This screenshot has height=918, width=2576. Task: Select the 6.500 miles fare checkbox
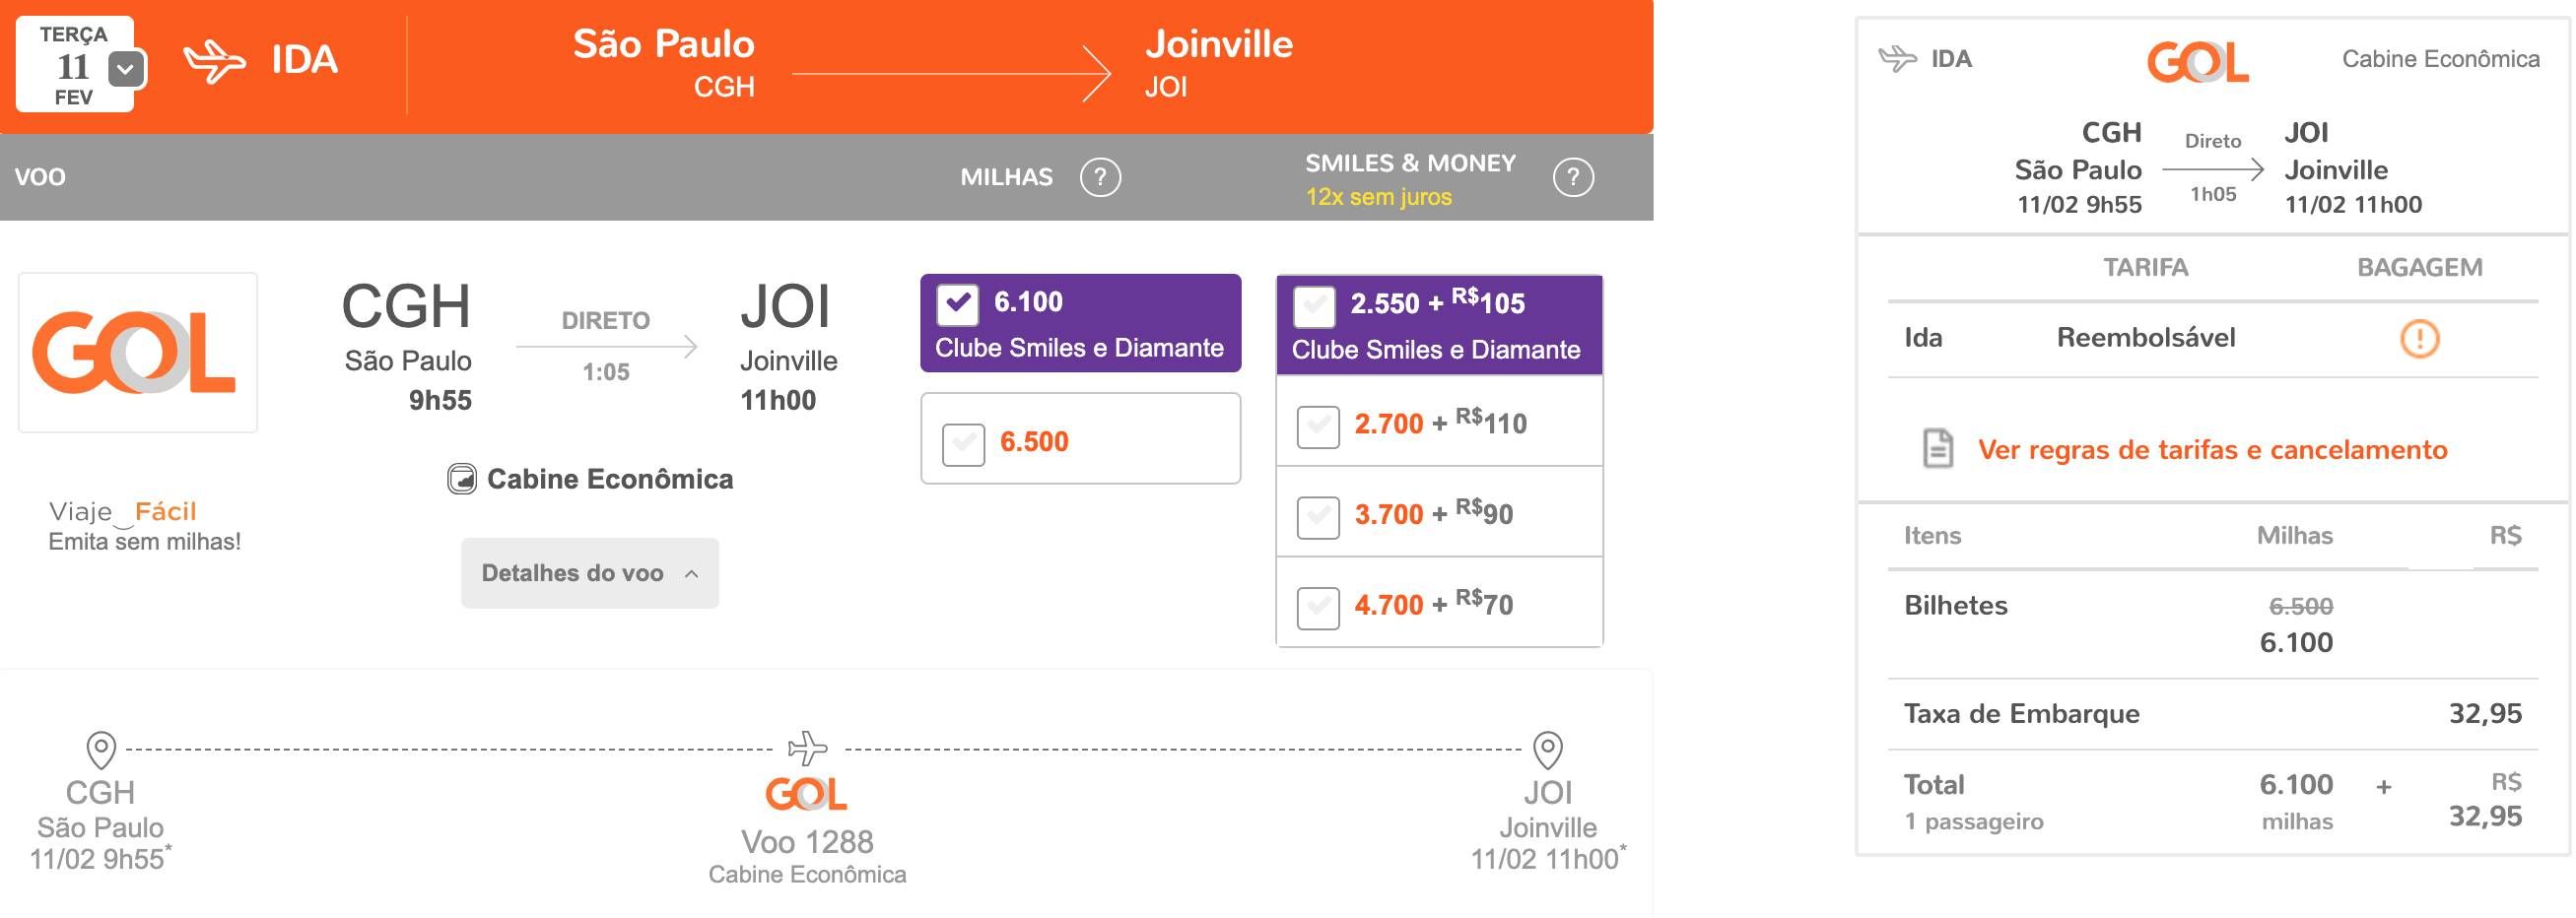point(963,444)
